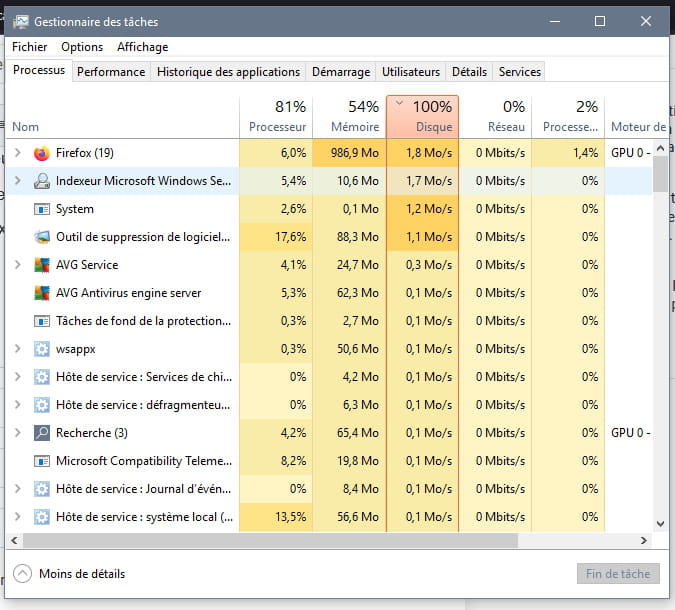The height and width of the screenshot is (610, 675).
Task: Sort by Moteur de GPU column header
Action: [x=639, y=117]
